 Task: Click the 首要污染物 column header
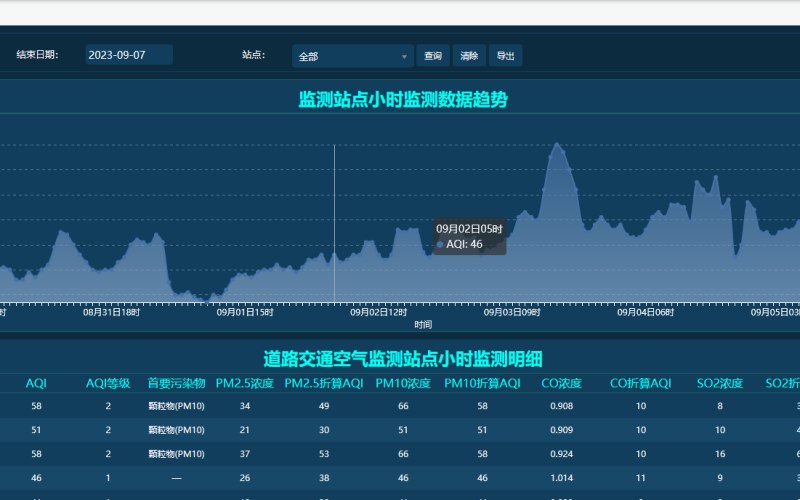click(x=177, y=384)
